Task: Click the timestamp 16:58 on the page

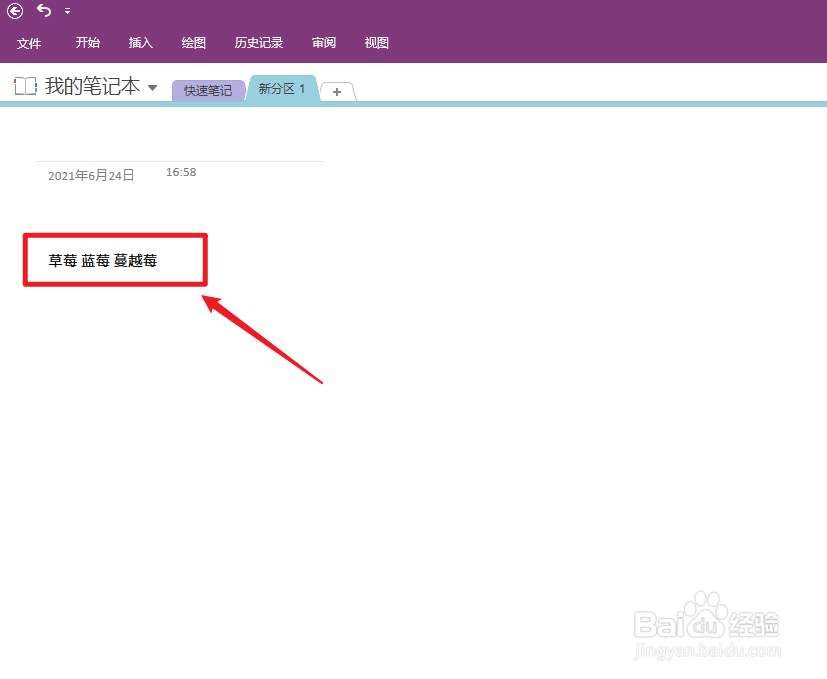Action: [x=180, y=171]
